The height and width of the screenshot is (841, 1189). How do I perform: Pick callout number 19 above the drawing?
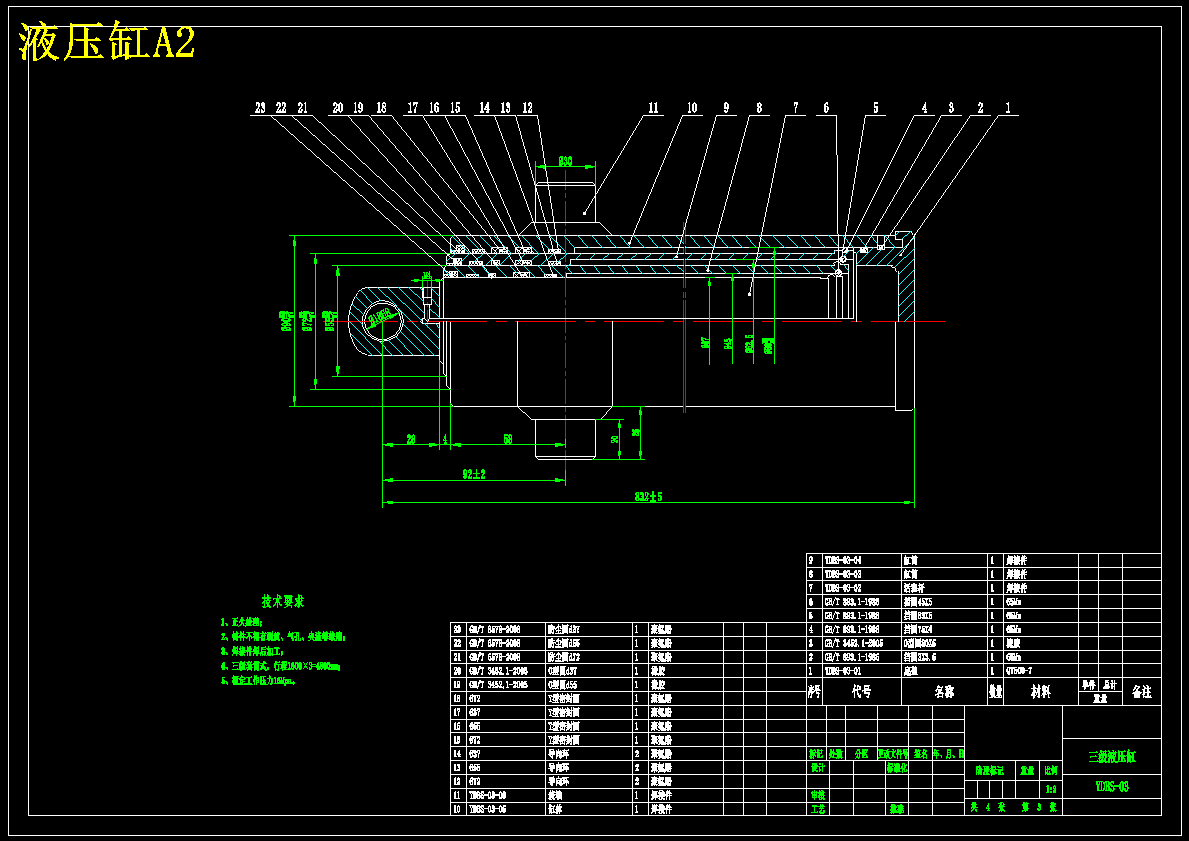pos(358,108)
